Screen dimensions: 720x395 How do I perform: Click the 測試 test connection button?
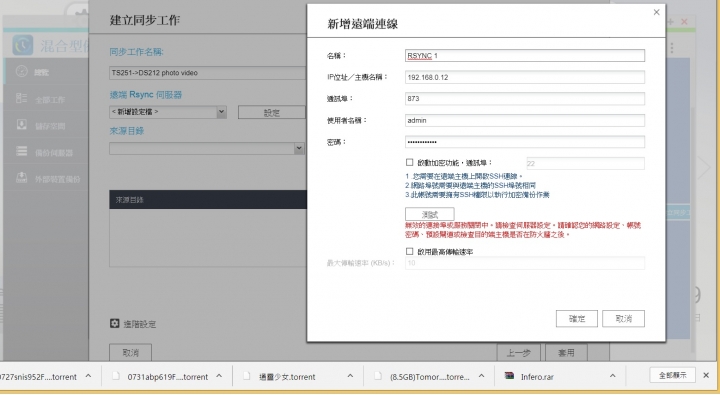(x=430, y=214)
